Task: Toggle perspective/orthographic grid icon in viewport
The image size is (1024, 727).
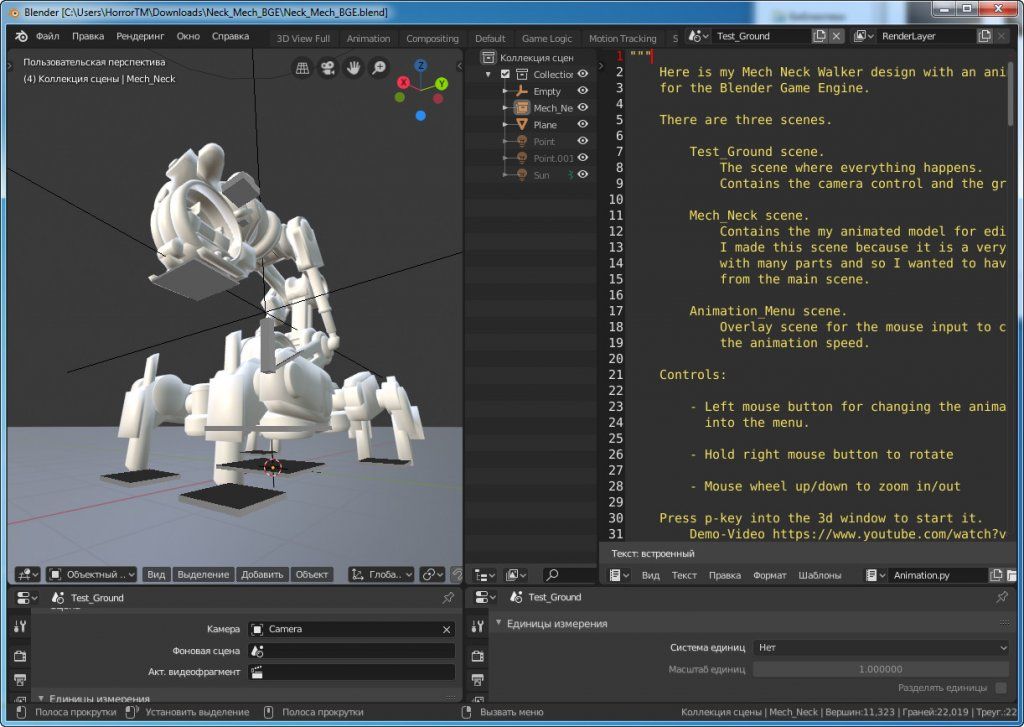Action: (x=302, y=68)
